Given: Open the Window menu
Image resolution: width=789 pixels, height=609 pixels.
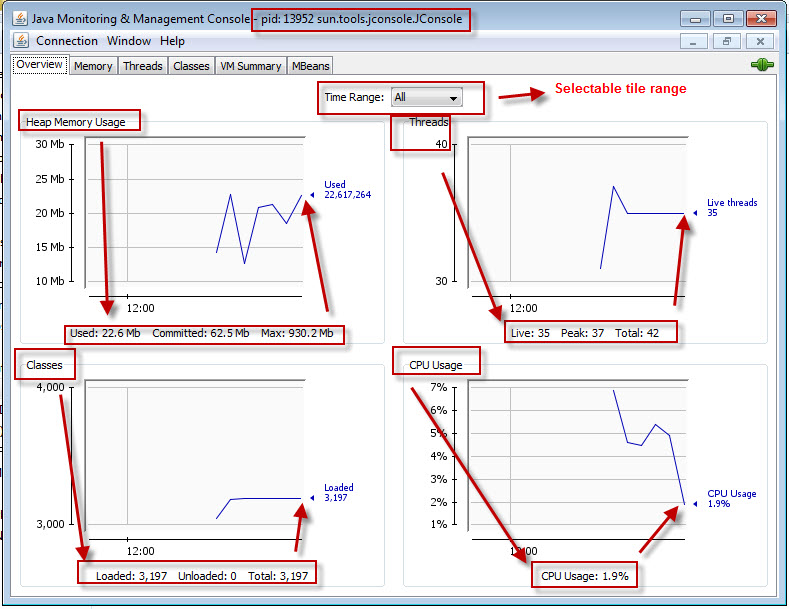Looking at the screenshot, I should (x=129, y=41).
